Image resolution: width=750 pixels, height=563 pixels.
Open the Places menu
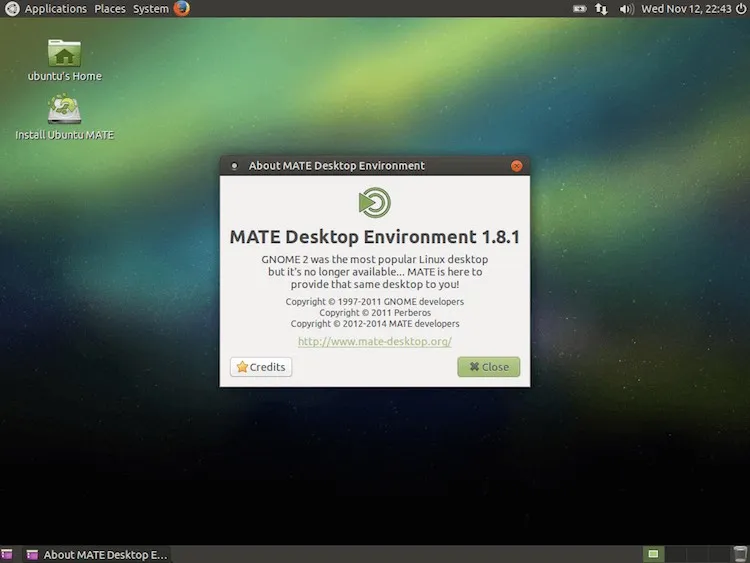(110, 9)
